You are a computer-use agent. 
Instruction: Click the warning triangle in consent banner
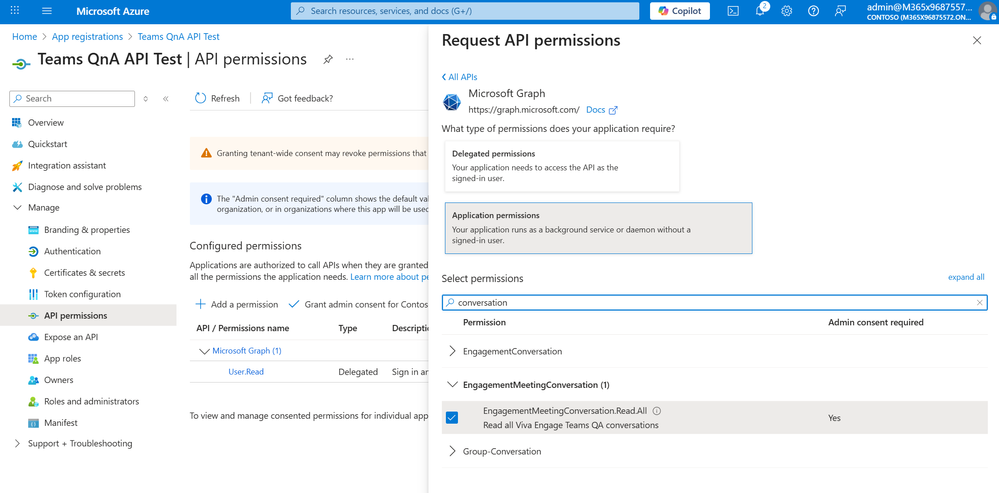(206, 153)
